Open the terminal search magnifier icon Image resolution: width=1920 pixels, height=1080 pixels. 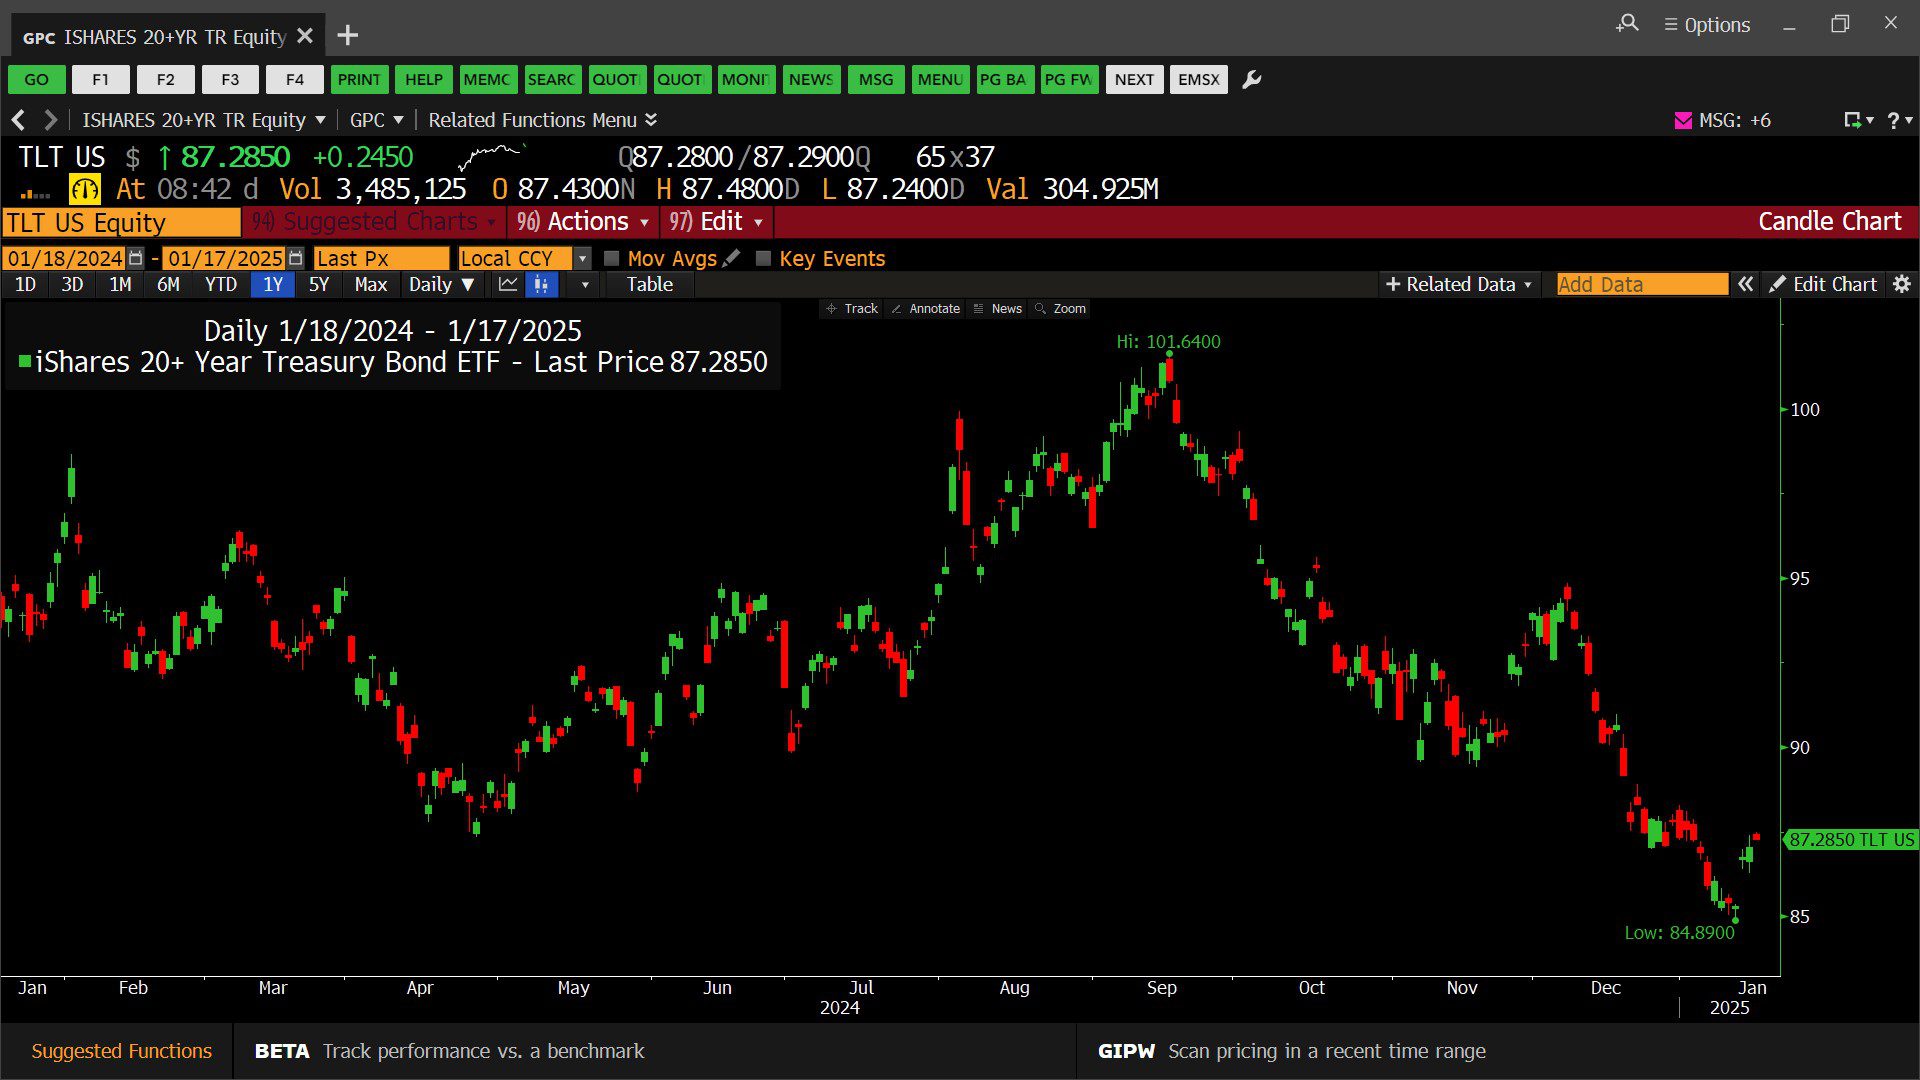point(1628,24)
